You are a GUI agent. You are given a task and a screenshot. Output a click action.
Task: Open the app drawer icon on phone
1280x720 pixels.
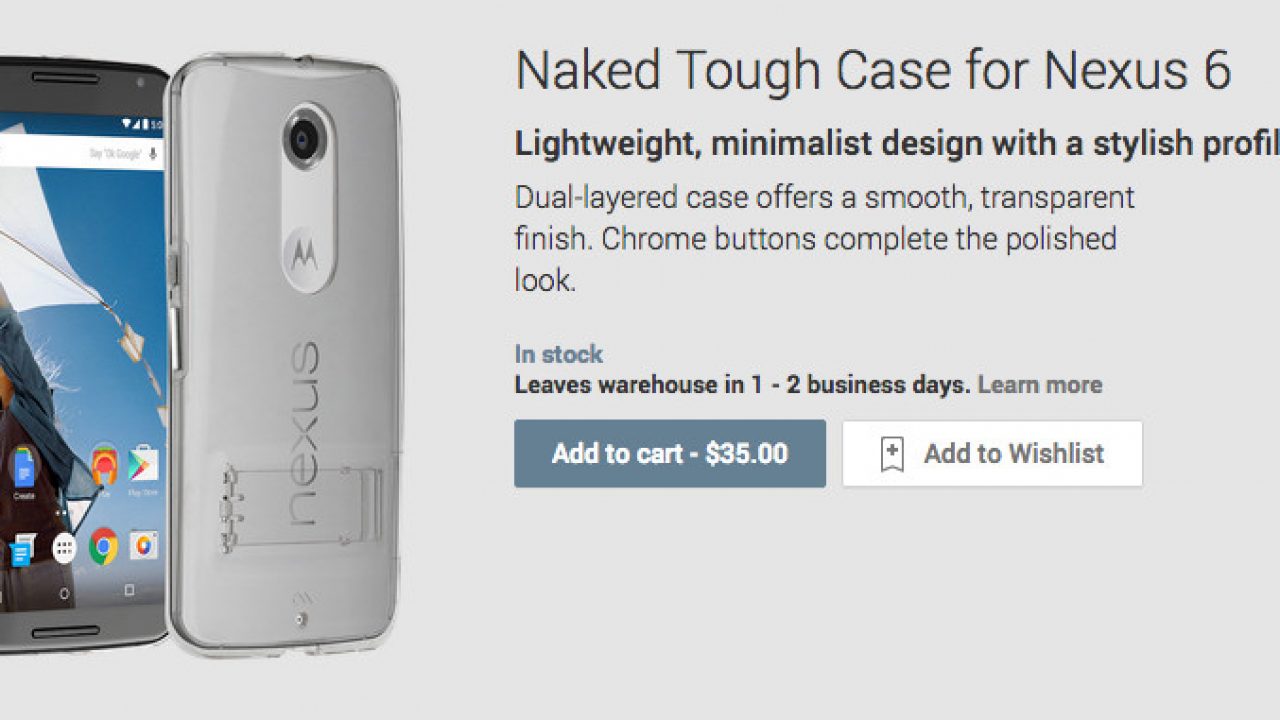coord(64,547)
